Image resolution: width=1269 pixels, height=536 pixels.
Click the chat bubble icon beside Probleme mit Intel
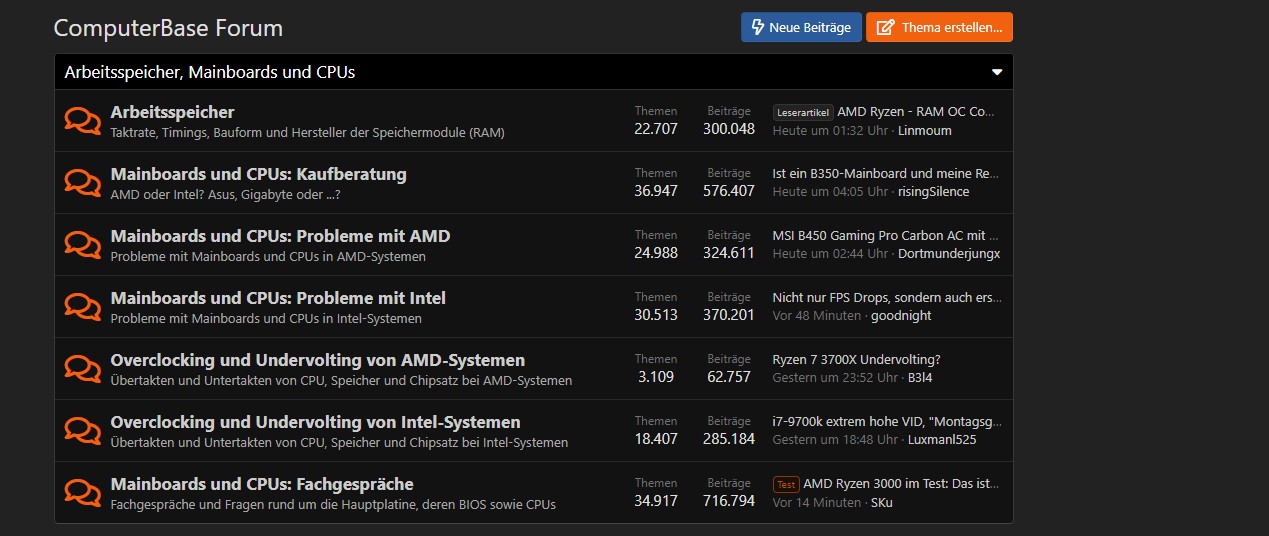click(82, 307)
